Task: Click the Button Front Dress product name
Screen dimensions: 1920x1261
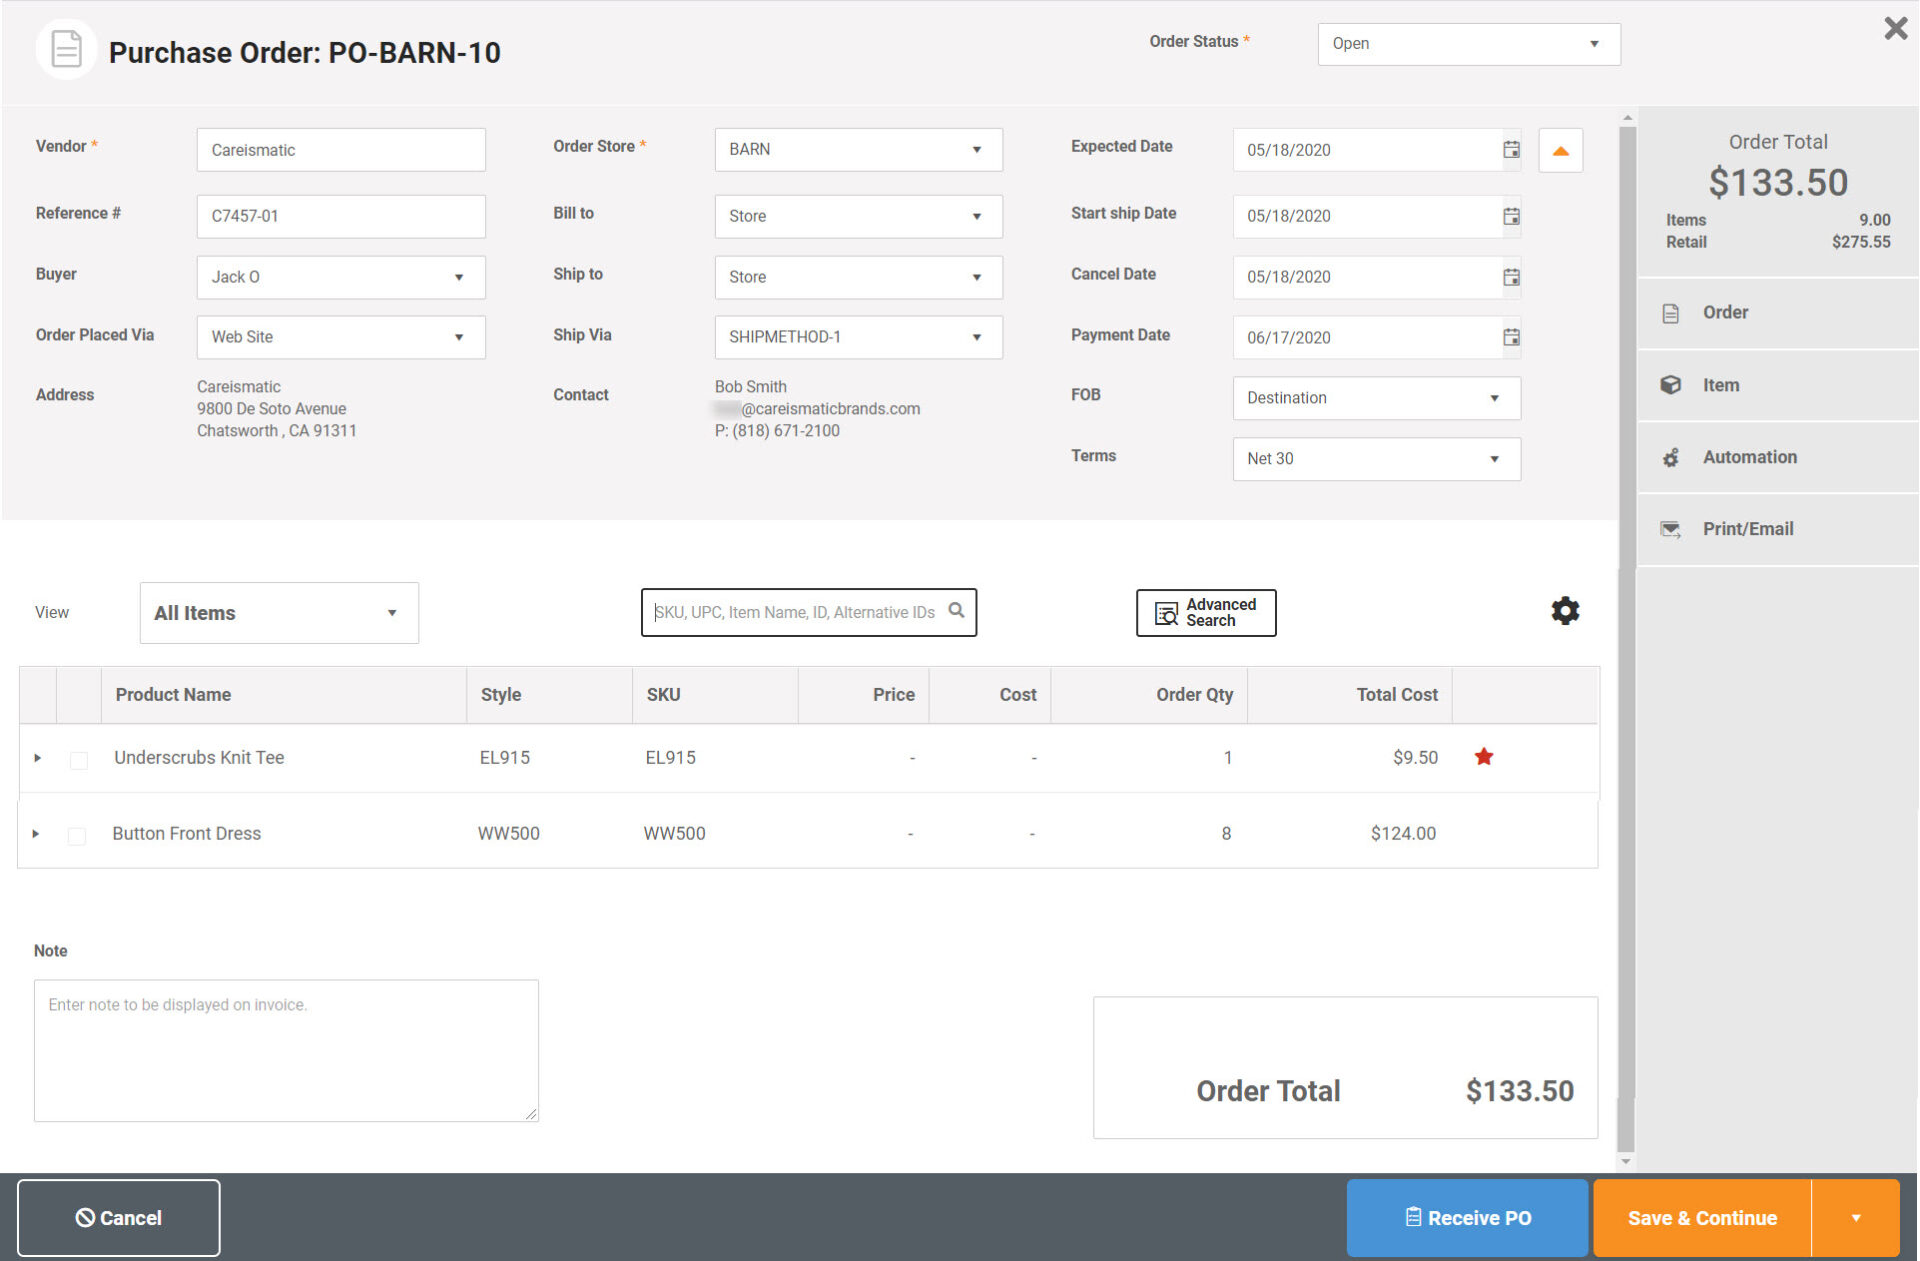Action: (x=186, y=833)
